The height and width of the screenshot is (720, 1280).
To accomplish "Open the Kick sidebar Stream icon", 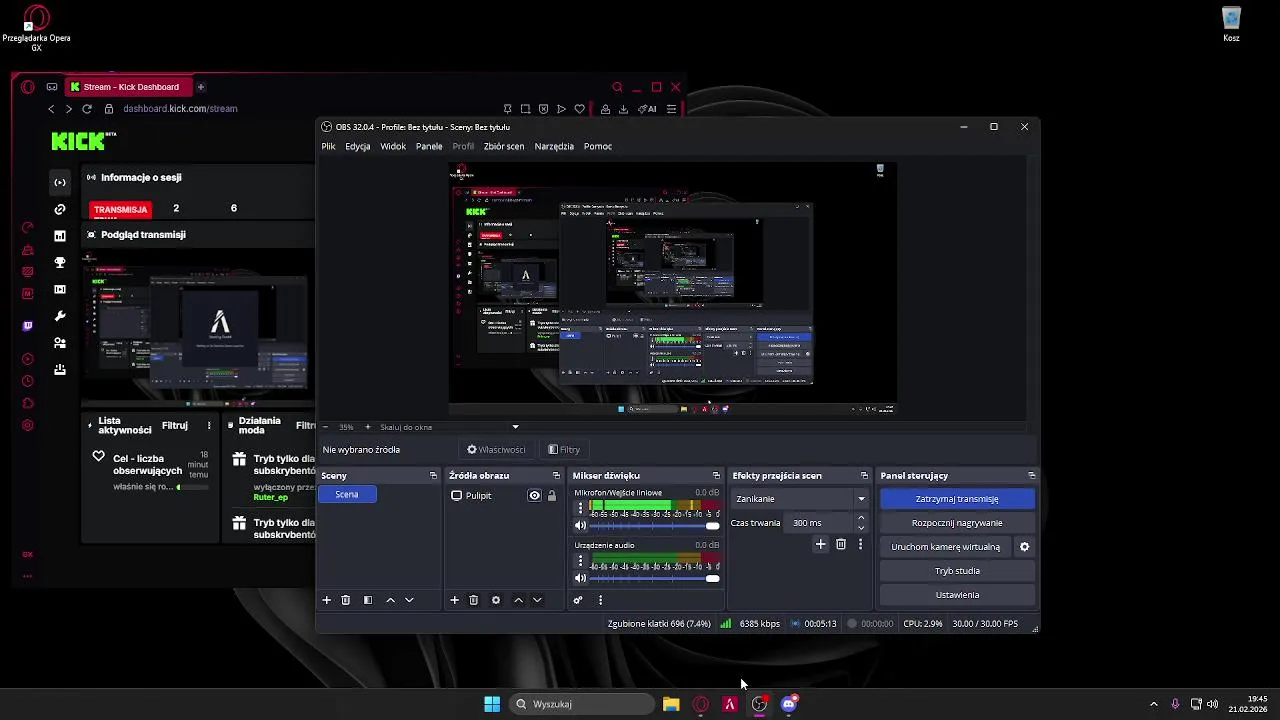I will coord(60,182).
